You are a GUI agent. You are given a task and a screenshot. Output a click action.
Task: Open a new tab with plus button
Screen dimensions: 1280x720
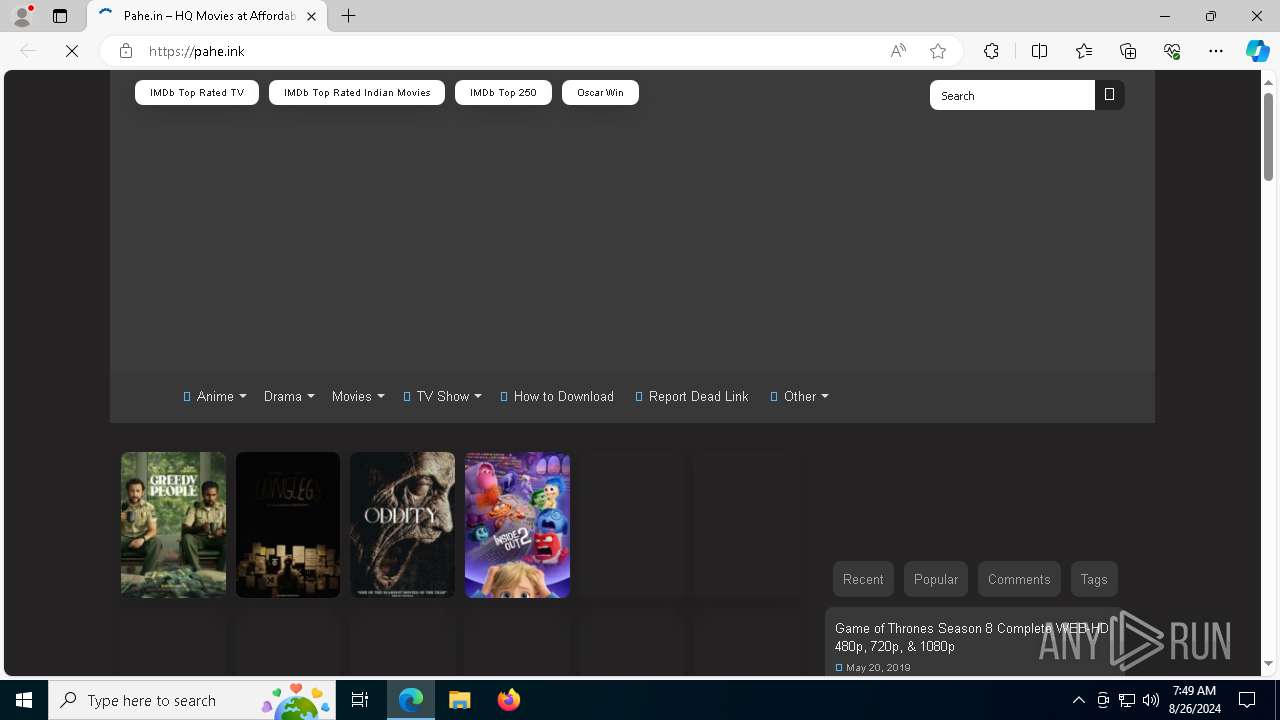(348, 16)
